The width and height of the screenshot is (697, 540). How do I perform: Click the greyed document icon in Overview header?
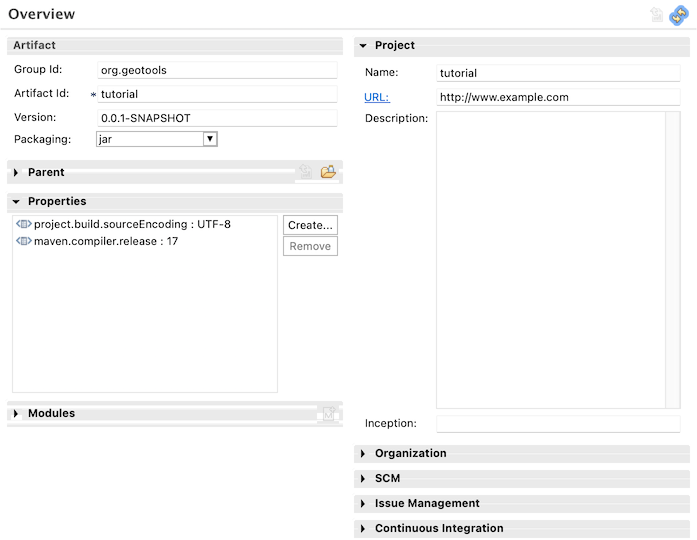(x=657, y=14)
